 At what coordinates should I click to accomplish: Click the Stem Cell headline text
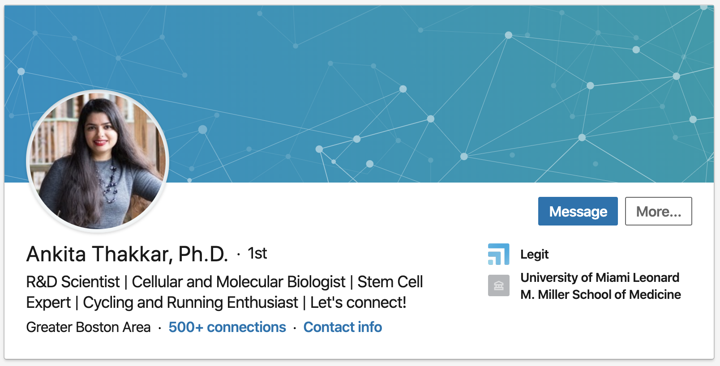coord(390,282)
